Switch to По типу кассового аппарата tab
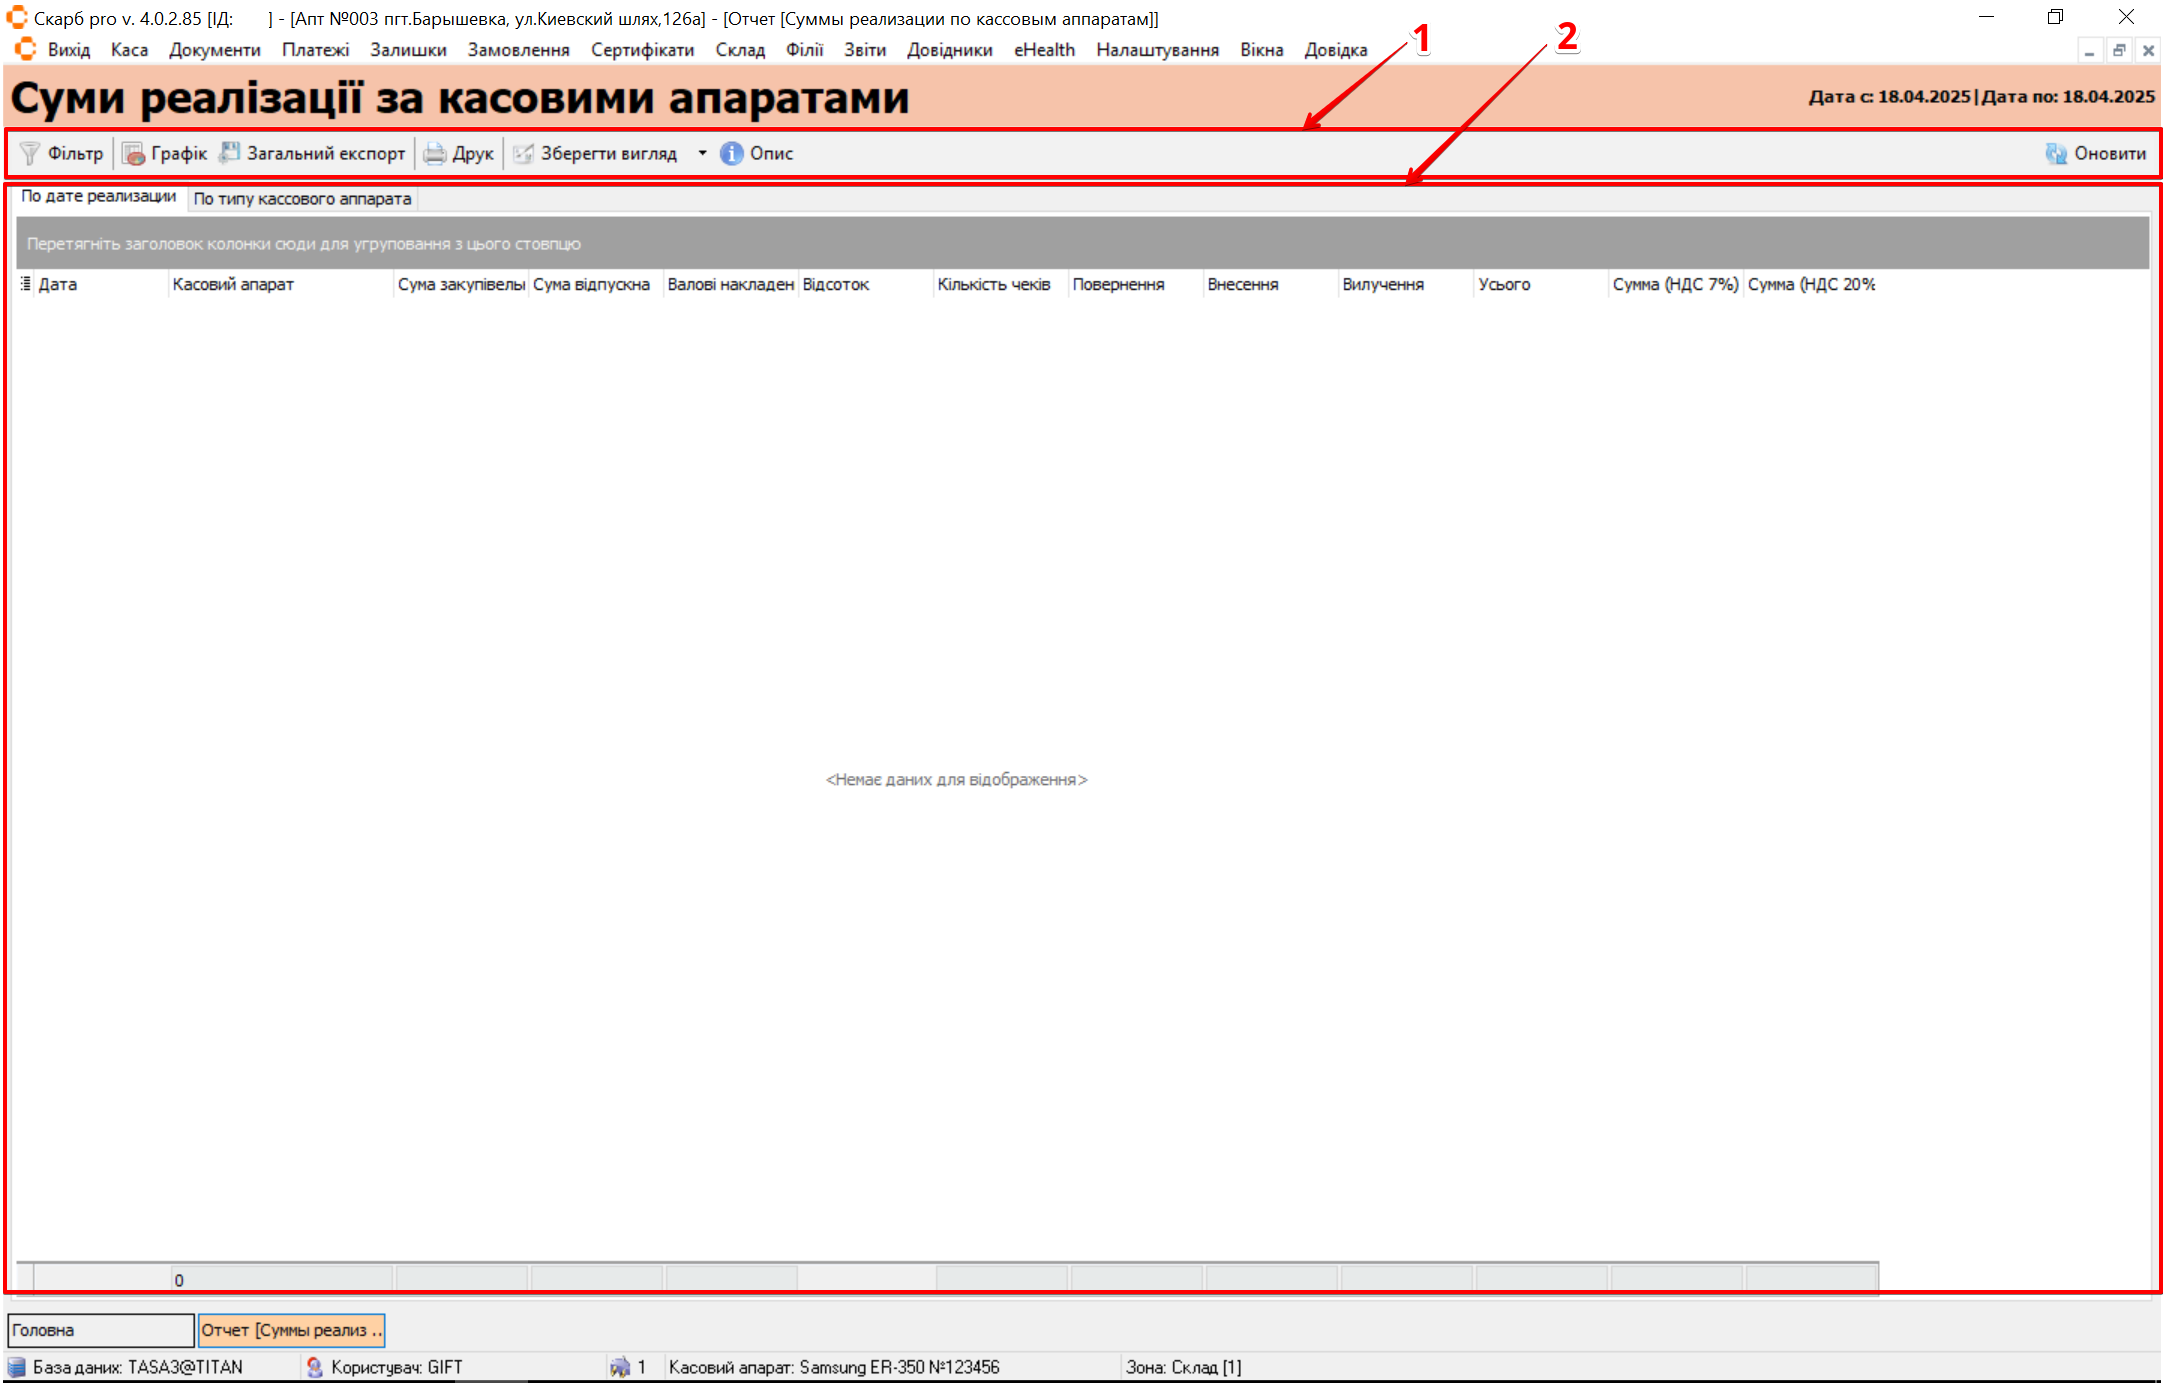Screen dimensions: 2168x1383 [x=302, y=199]
